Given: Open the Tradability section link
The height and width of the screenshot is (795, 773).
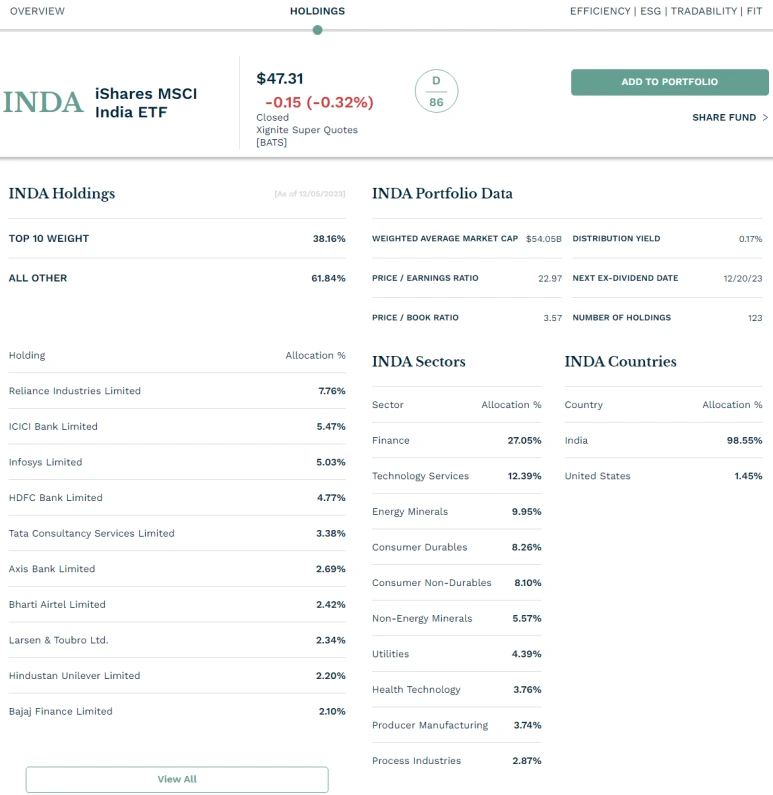Looking at the screenshot, I should (x=704, y=11).
